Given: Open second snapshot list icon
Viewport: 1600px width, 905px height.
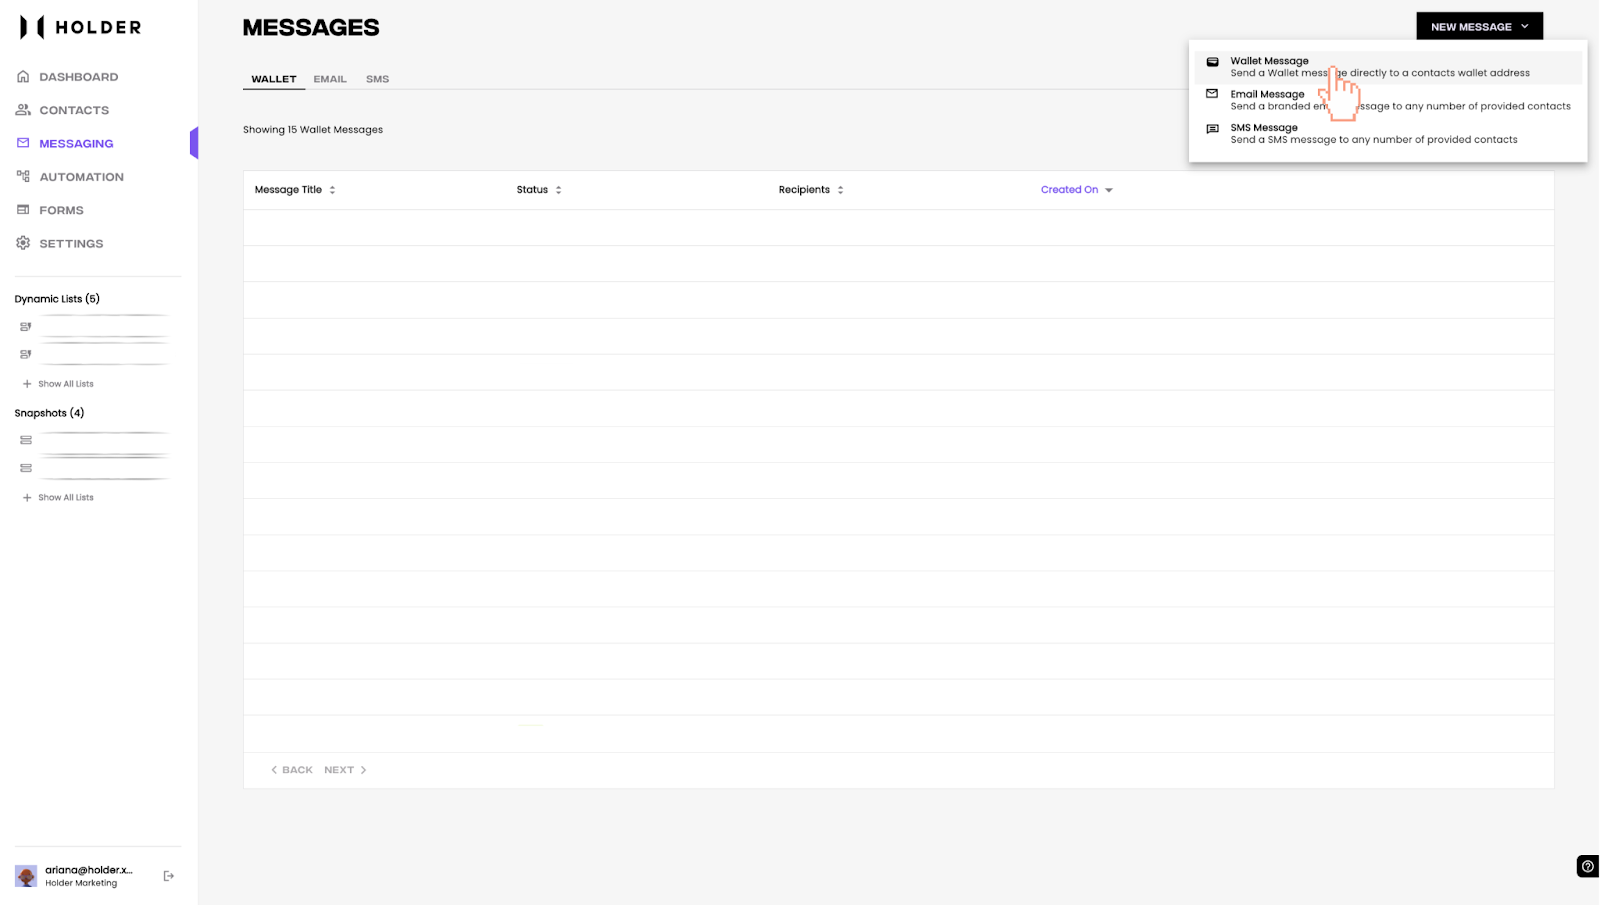Looking at the screenshot, I should (x=26, y=468).
